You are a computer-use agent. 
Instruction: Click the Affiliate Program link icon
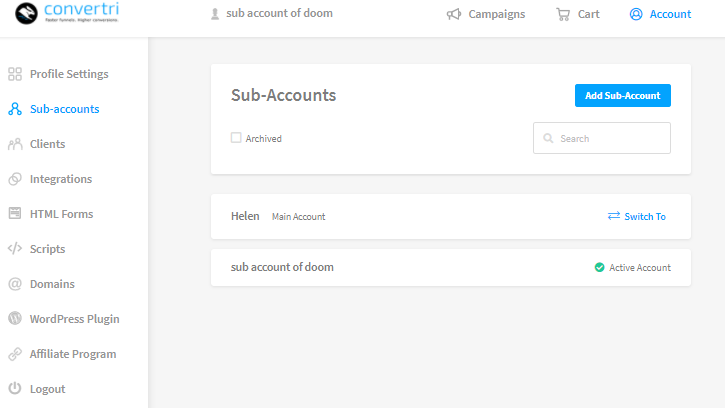[x=15, y=354]
